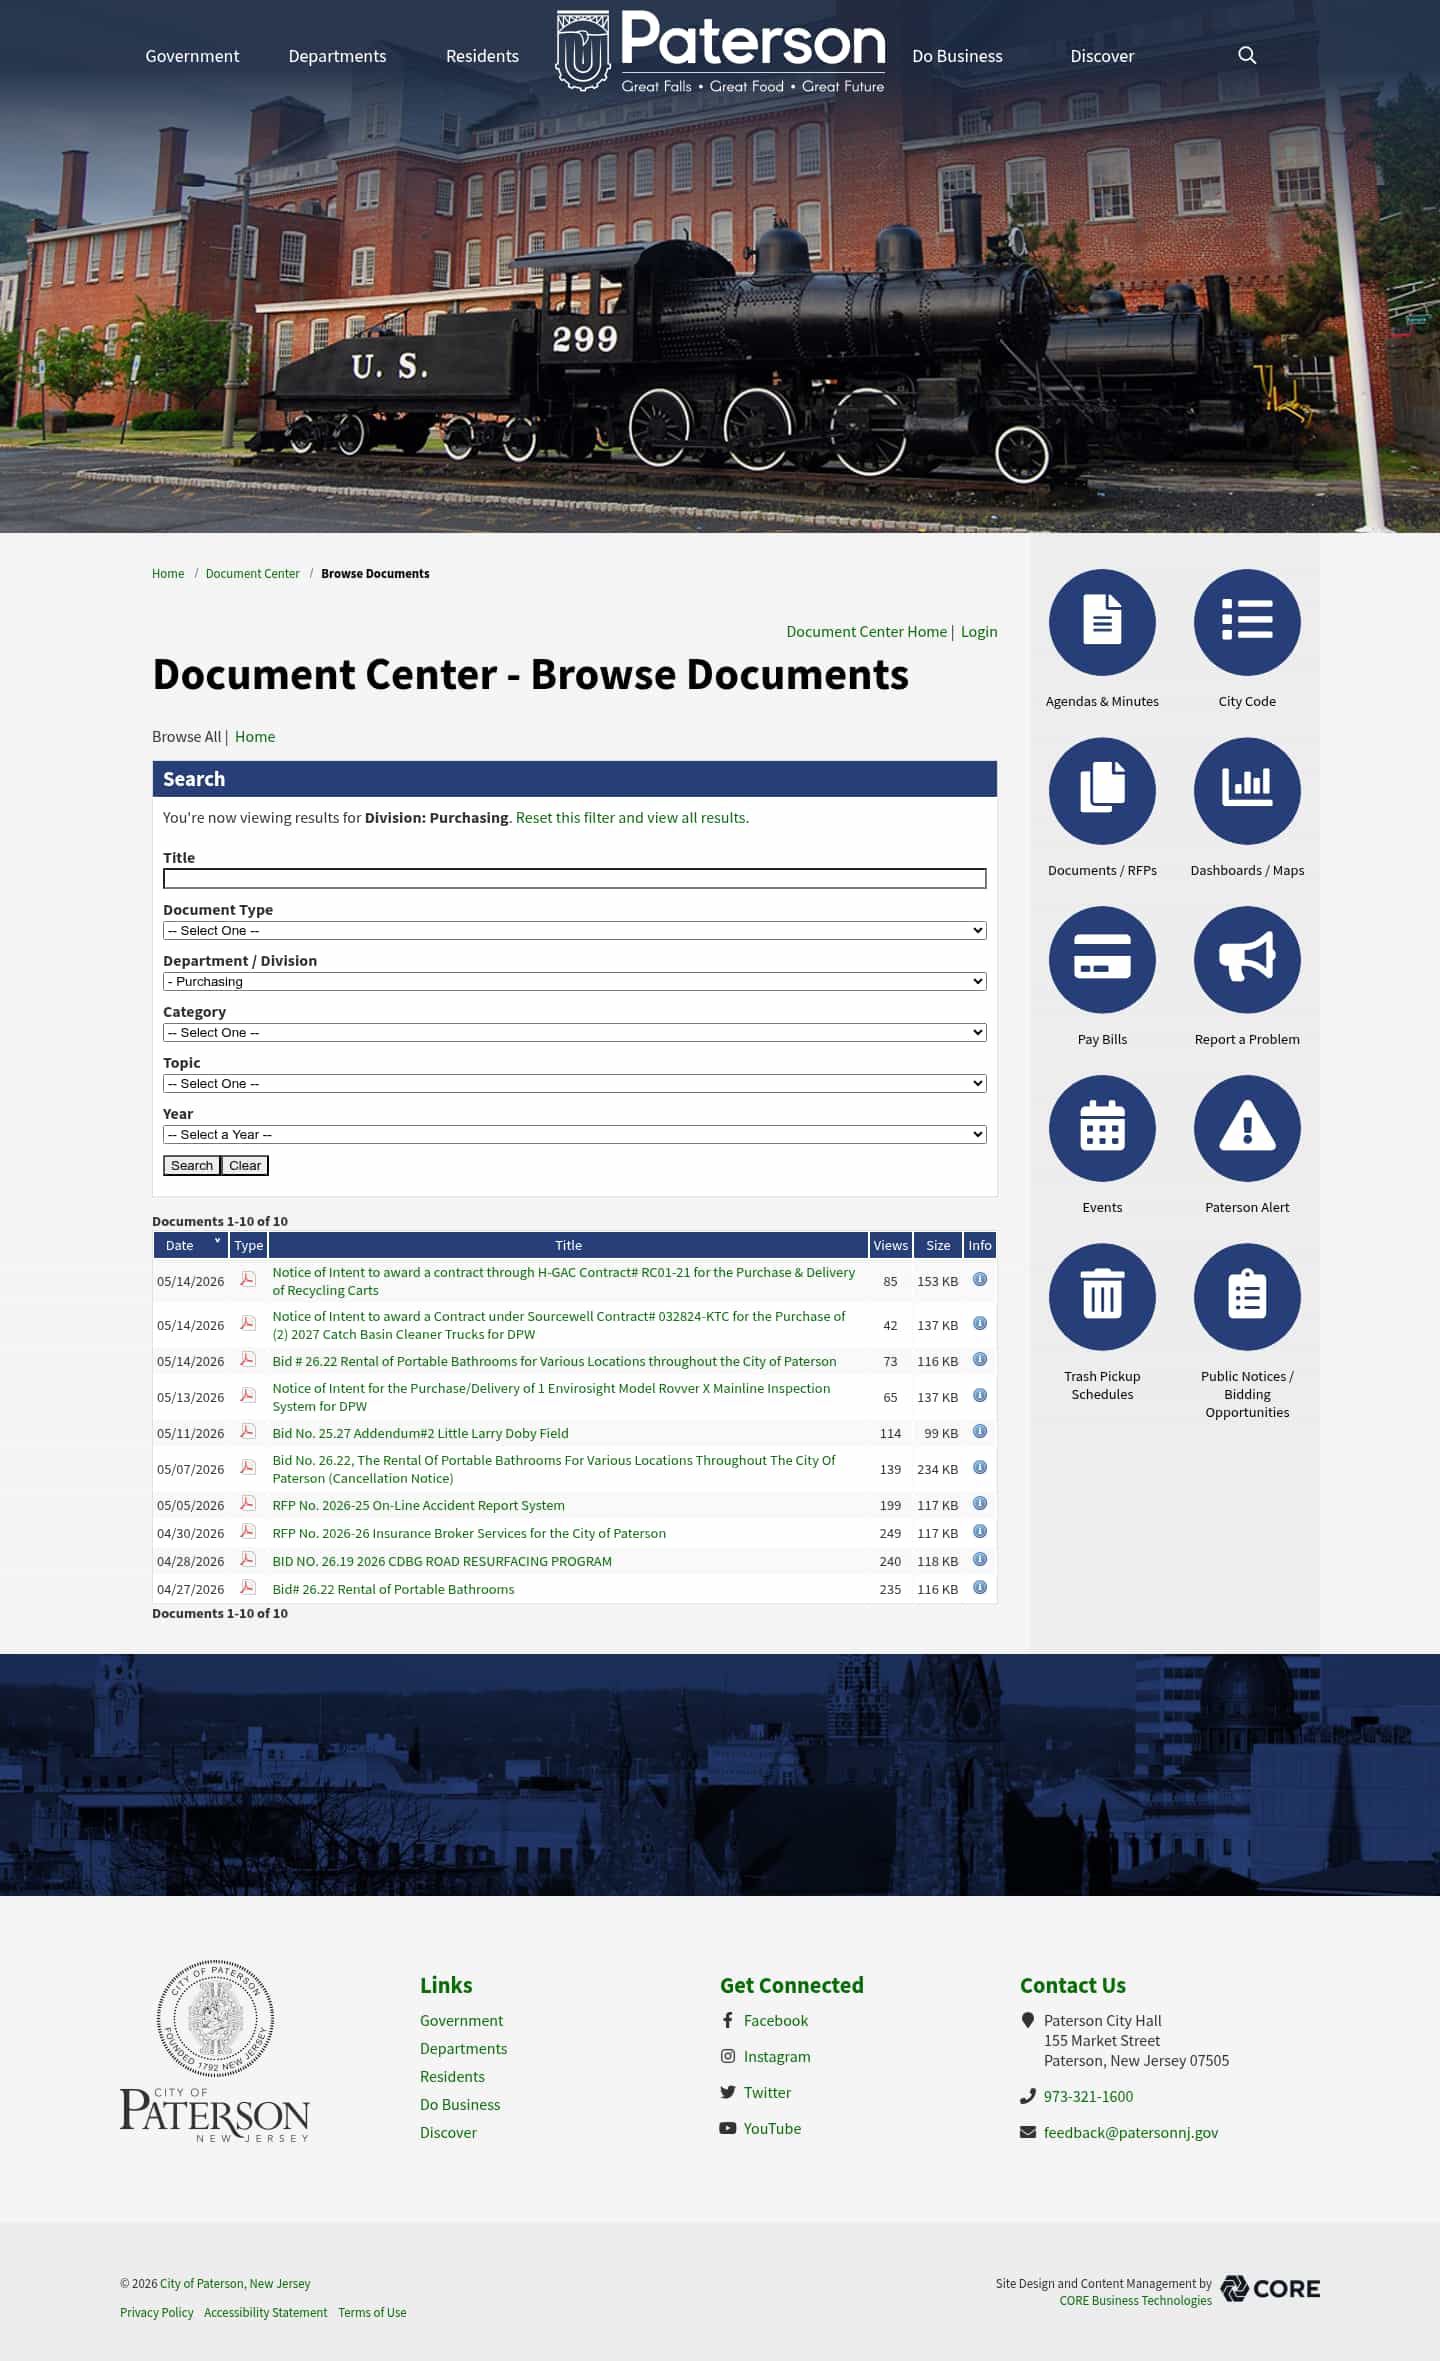This screenshot has height=2361, width=1440.
Task: Click info icon for Bid# 26.22 Rental of Portable Bathrooms
Action: click(980, 1587)
